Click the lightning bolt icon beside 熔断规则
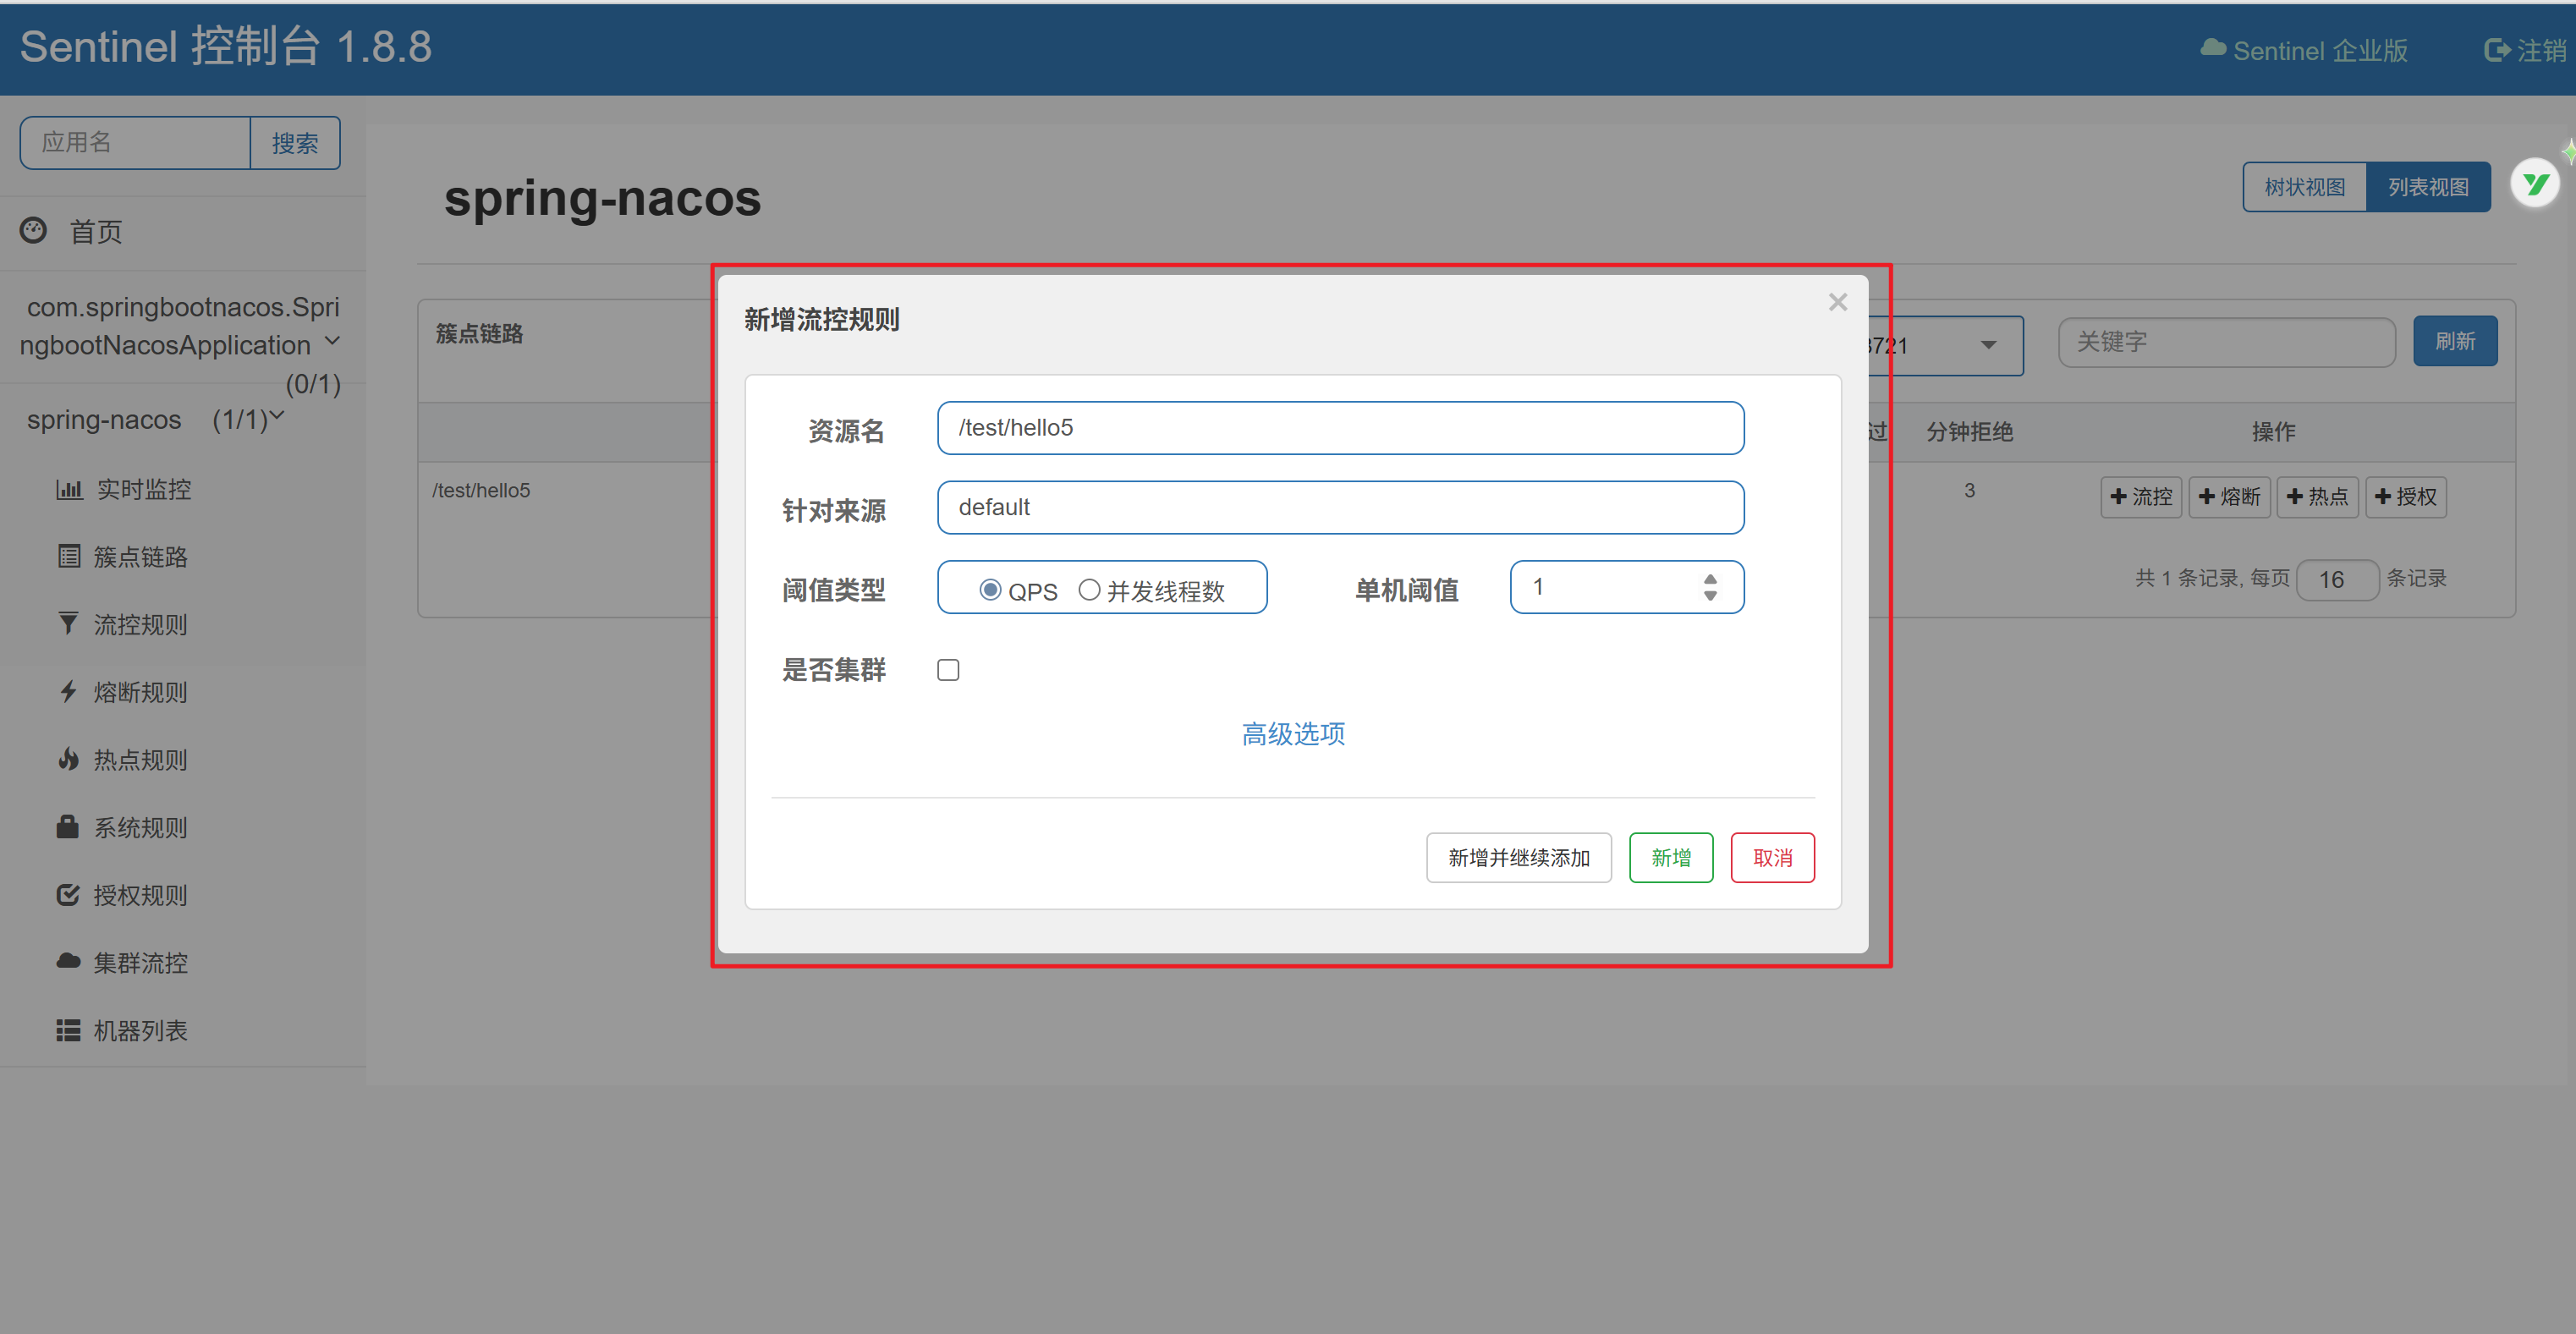The image size is (2576, 1334). pyautogui.click(x=68, y=692)
